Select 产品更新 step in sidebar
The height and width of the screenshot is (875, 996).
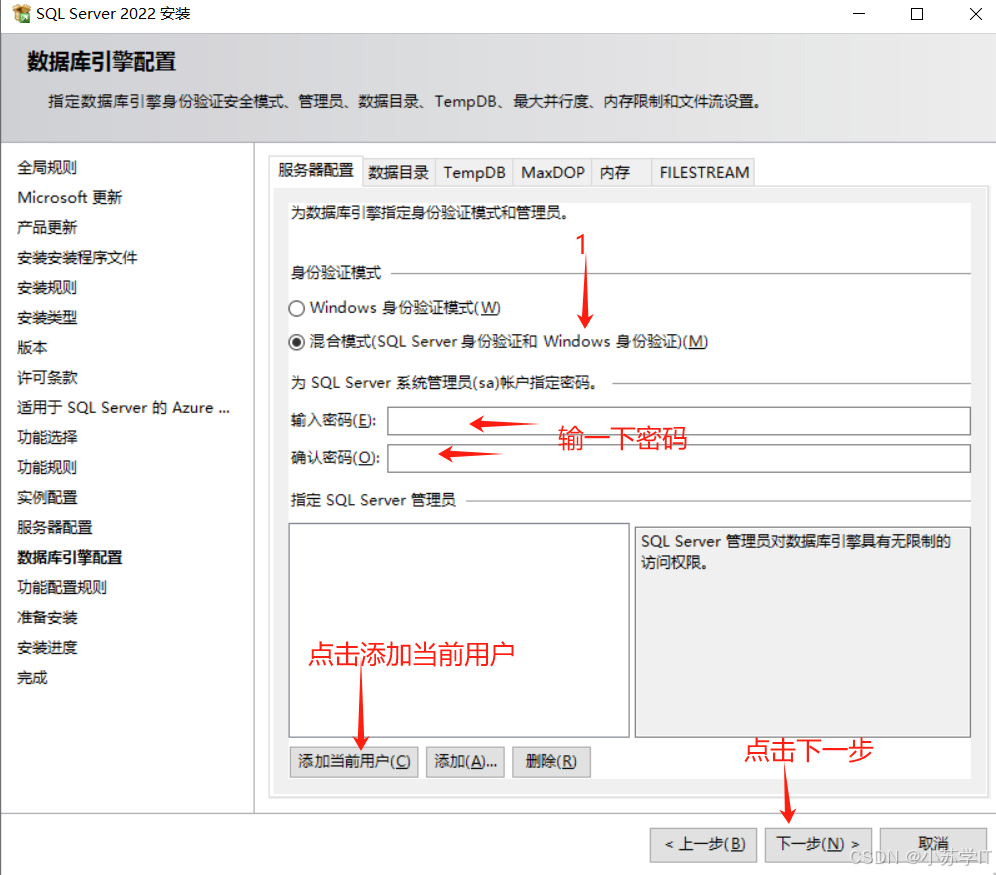47,227
